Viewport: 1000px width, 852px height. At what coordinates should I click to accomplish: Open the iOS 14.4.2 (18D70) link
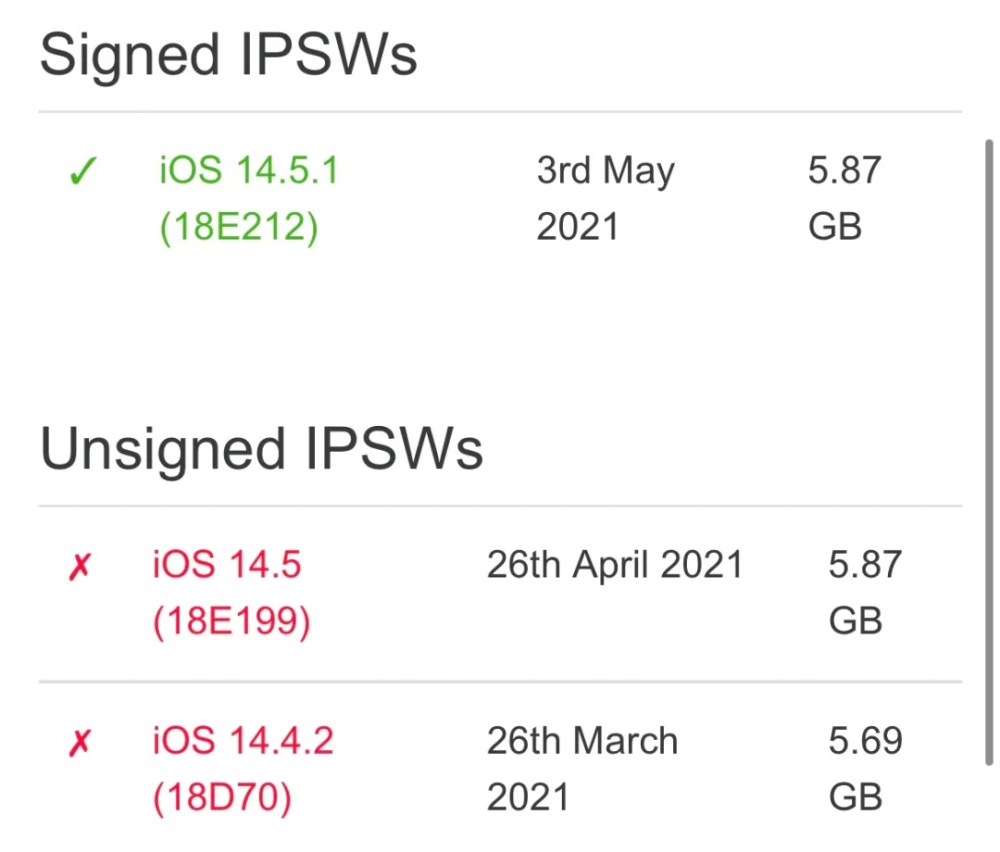243,769
